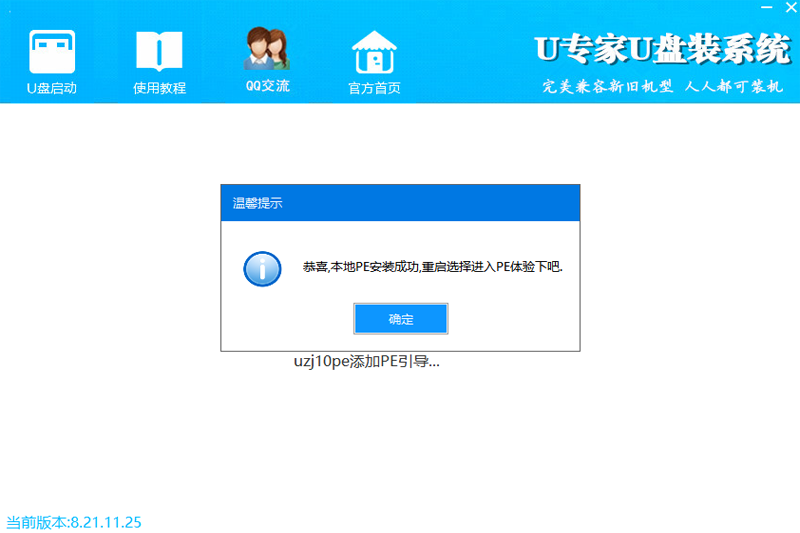Open the U盘启动 USB drive icon
800x533 pixels.
click(52, 49)
